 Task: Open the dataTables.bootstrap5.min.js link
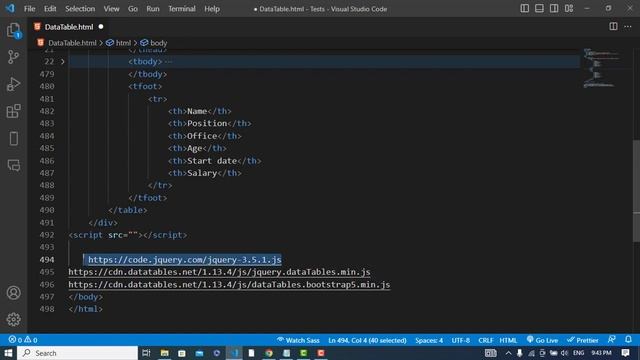click(229, 284)
